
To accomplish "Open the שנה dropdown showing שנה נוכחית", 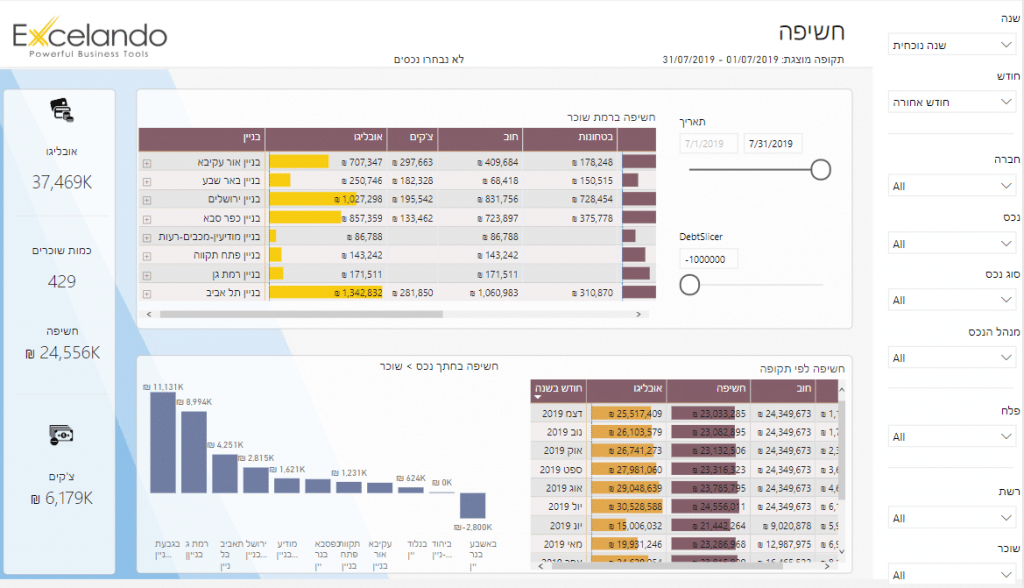I will (951, 44).
